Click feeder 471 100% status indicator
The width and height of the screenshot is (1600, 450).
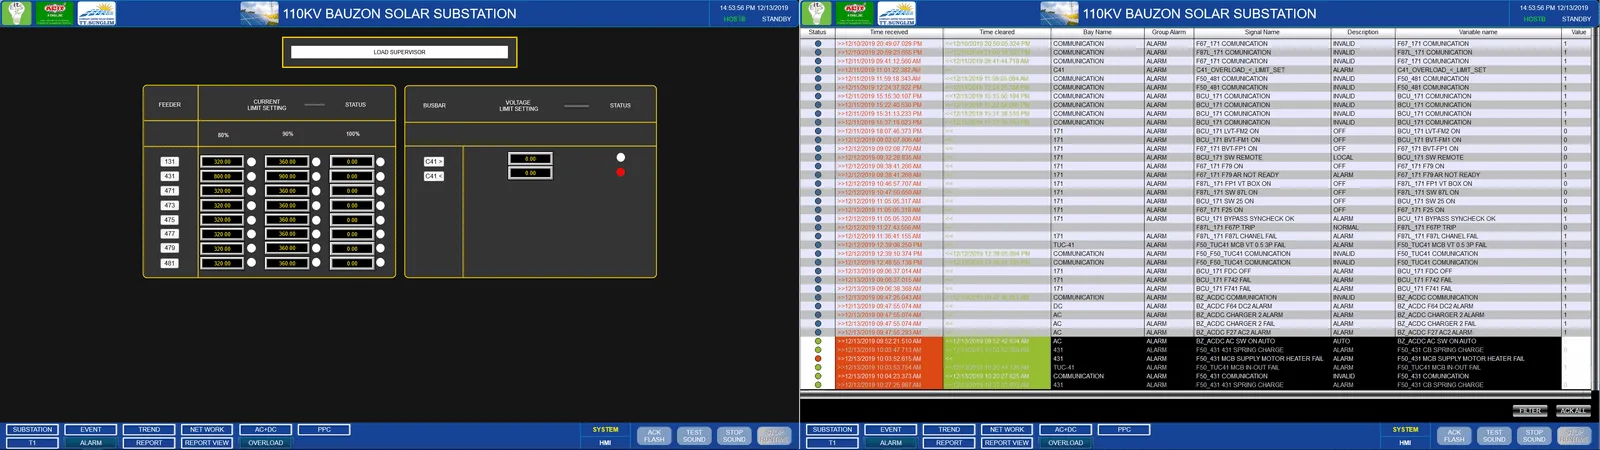380,191
